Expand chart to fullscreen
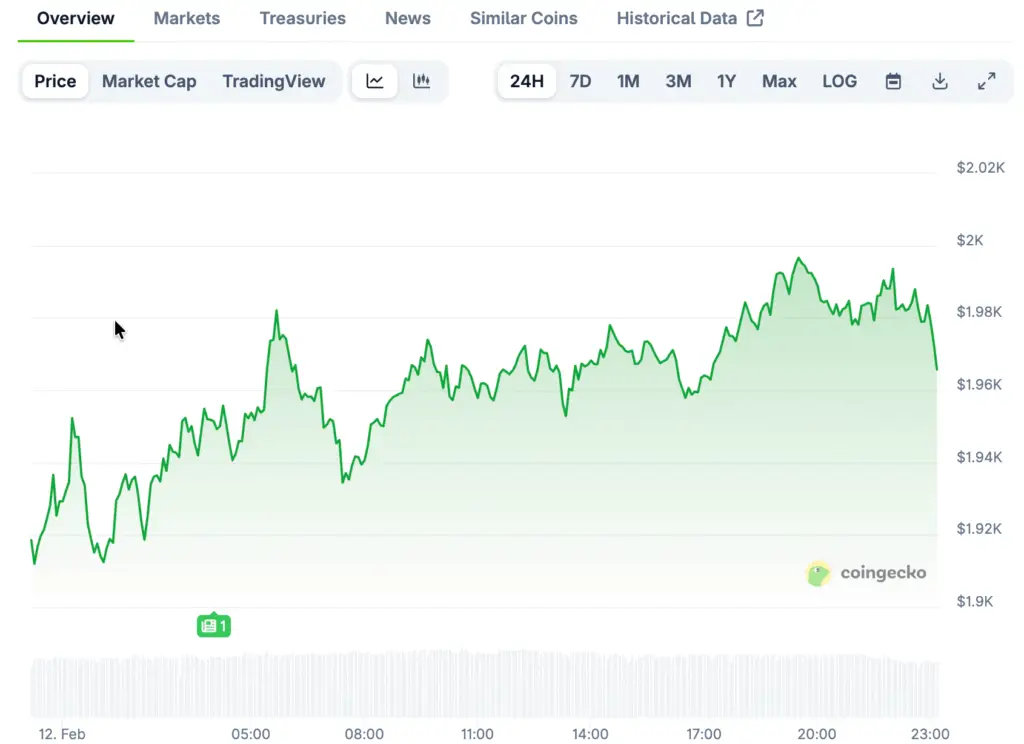This screenshot has height=744, width=1024. click(x=986, y=82)
